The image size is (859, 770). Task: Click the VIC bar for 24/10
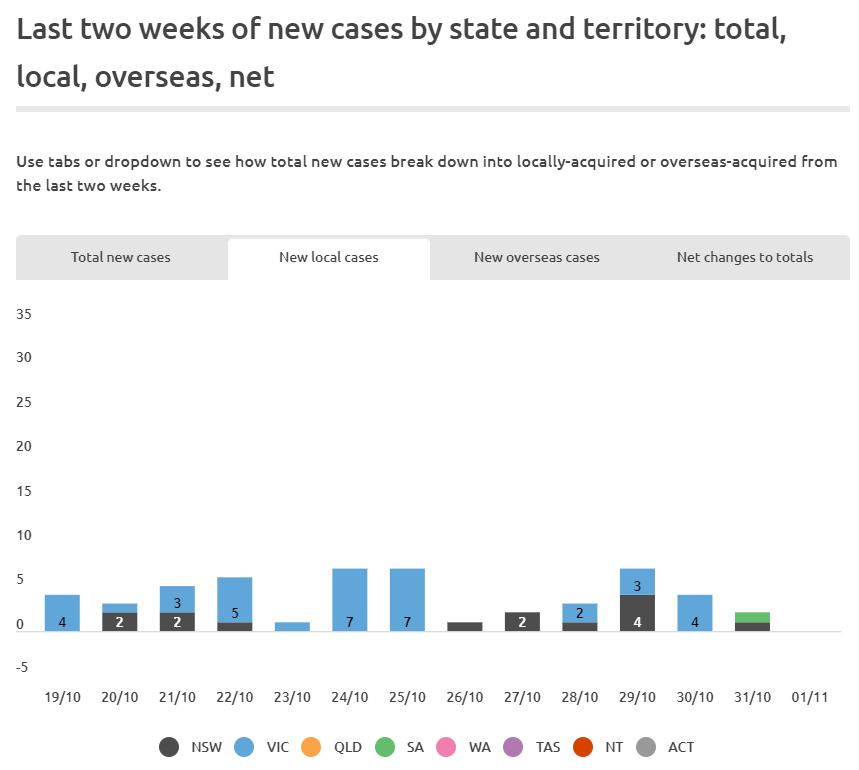(350, 599)
